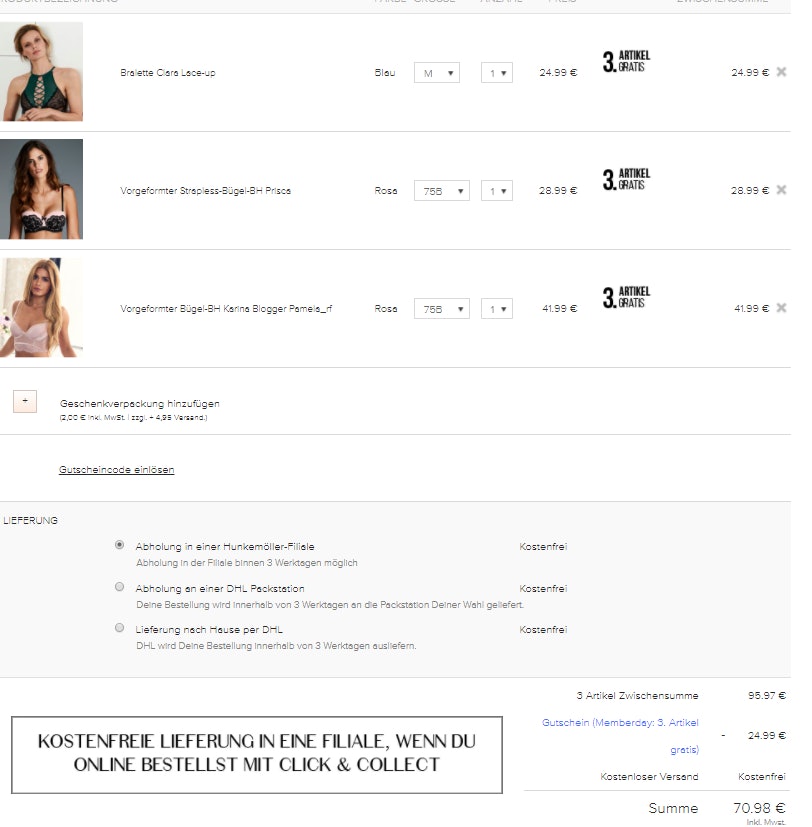Viewport: 812px width, 827px height.
Task: Remove Bügel-BH Karina Blogger Pamela item
Action: tap(781, 308)
